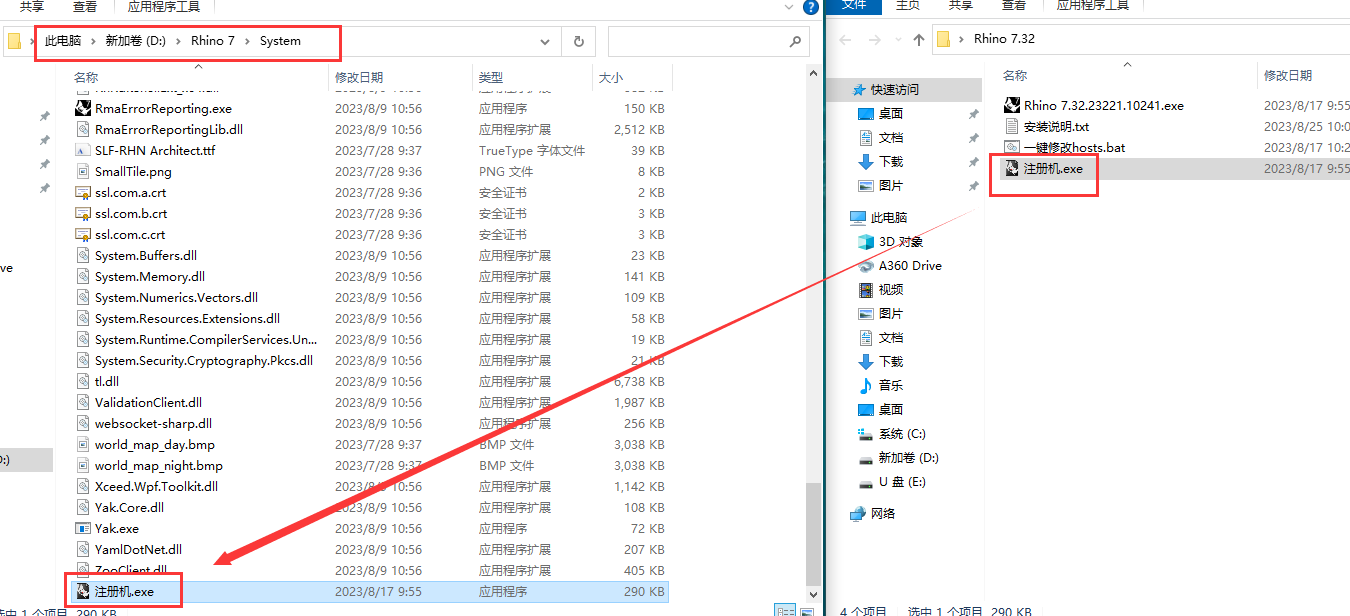Select Xceed.Wpf.Toolkit.dll file name

[x=156, y=486]
